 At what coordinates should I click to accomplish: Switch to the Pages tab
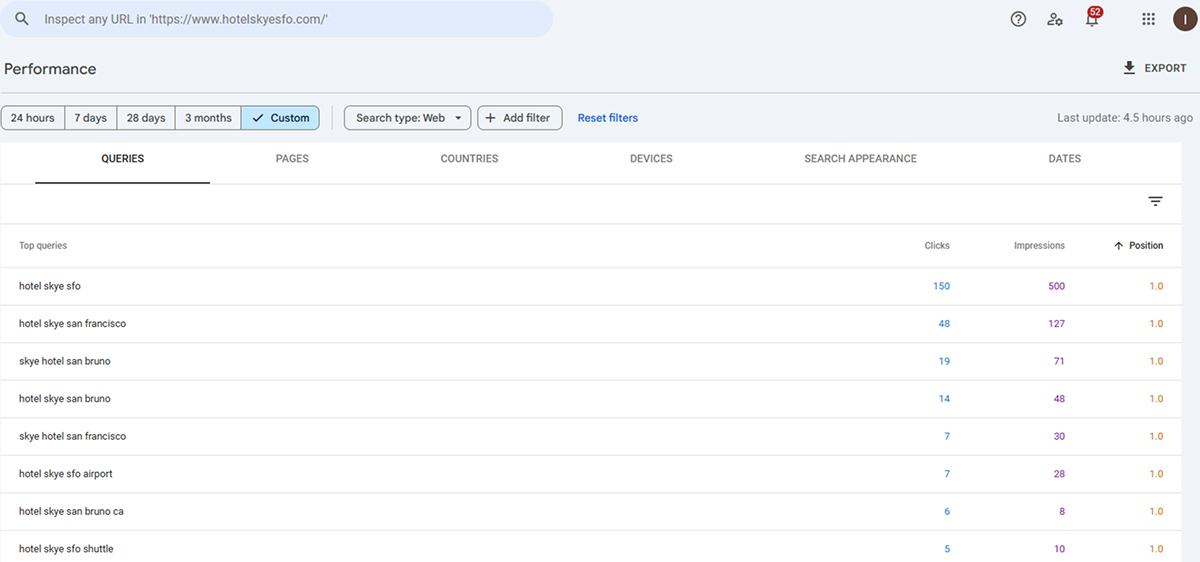pos(292,159)
